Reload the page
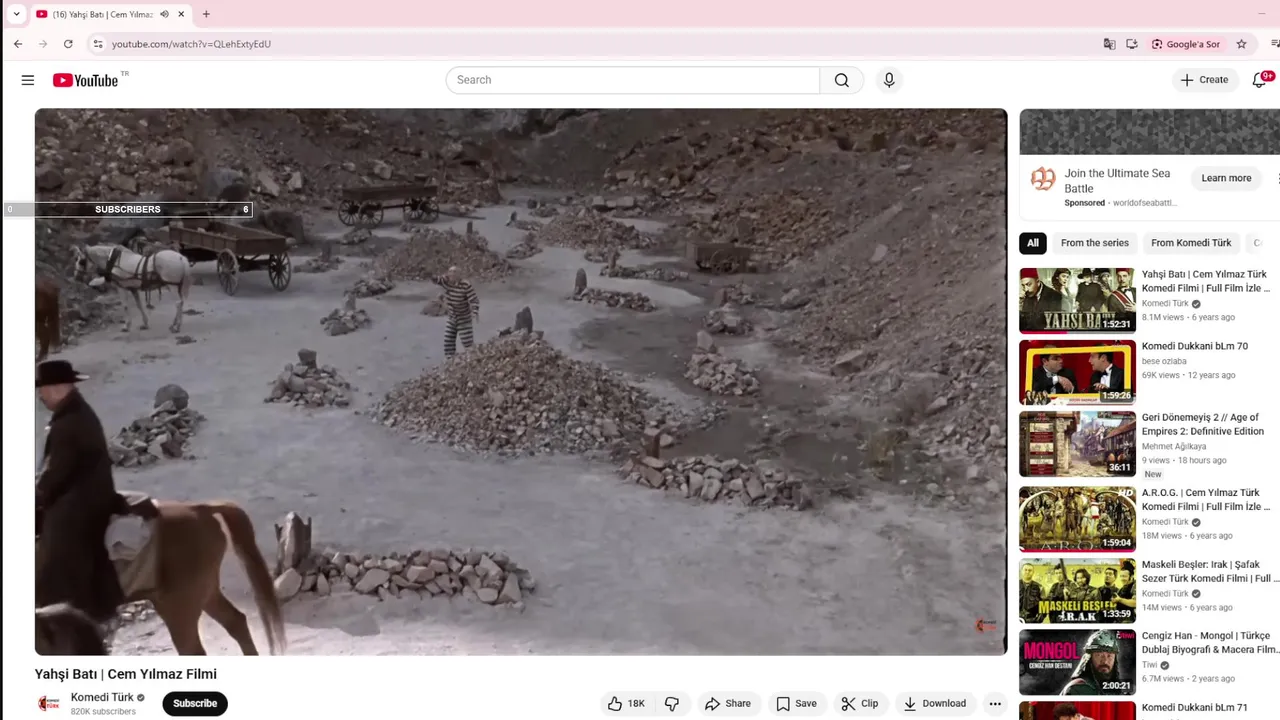The height and width of the screenshot is (720, 1280). [68, 44]
